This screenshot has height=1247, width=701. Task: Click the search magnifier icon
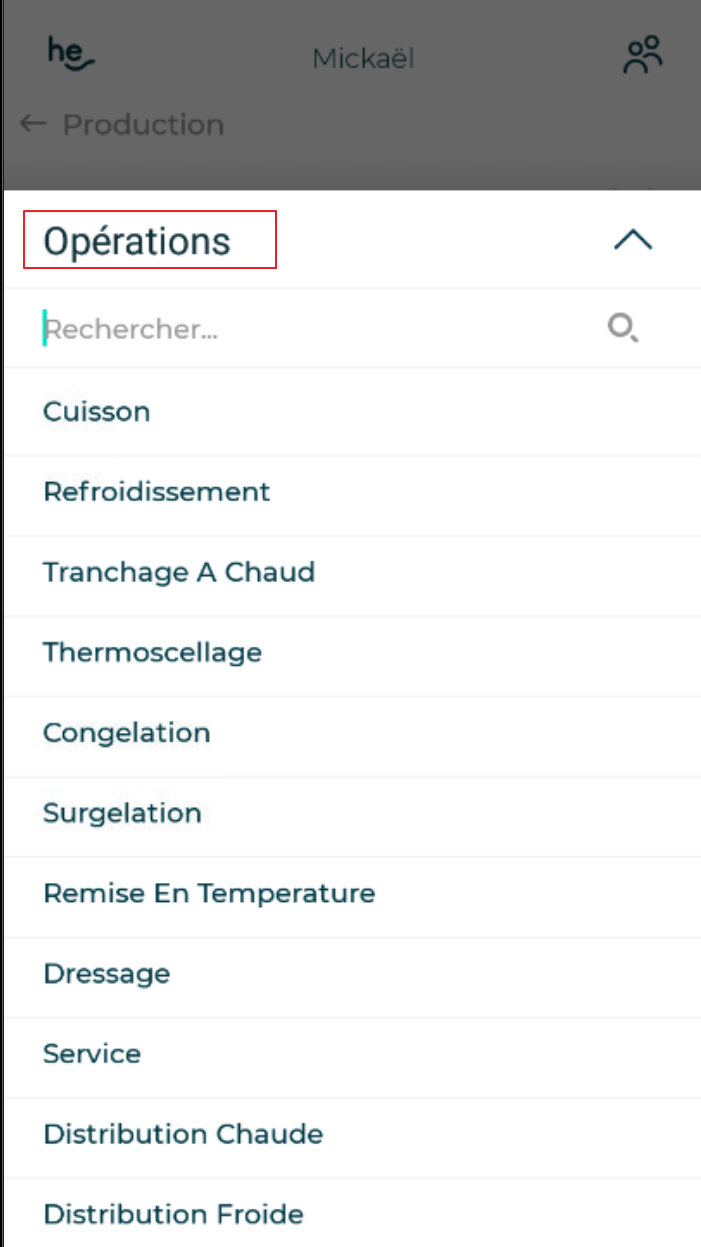(x=623, y=328)
